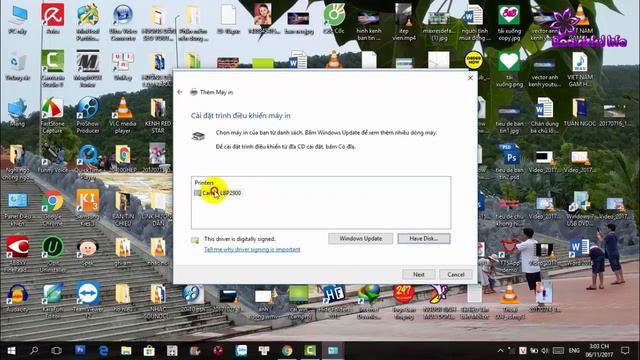Screen dimensions: 640x360
Task: Open the NHAC SOUNDCL folder on desktop
Action: (x=158, y=300)
